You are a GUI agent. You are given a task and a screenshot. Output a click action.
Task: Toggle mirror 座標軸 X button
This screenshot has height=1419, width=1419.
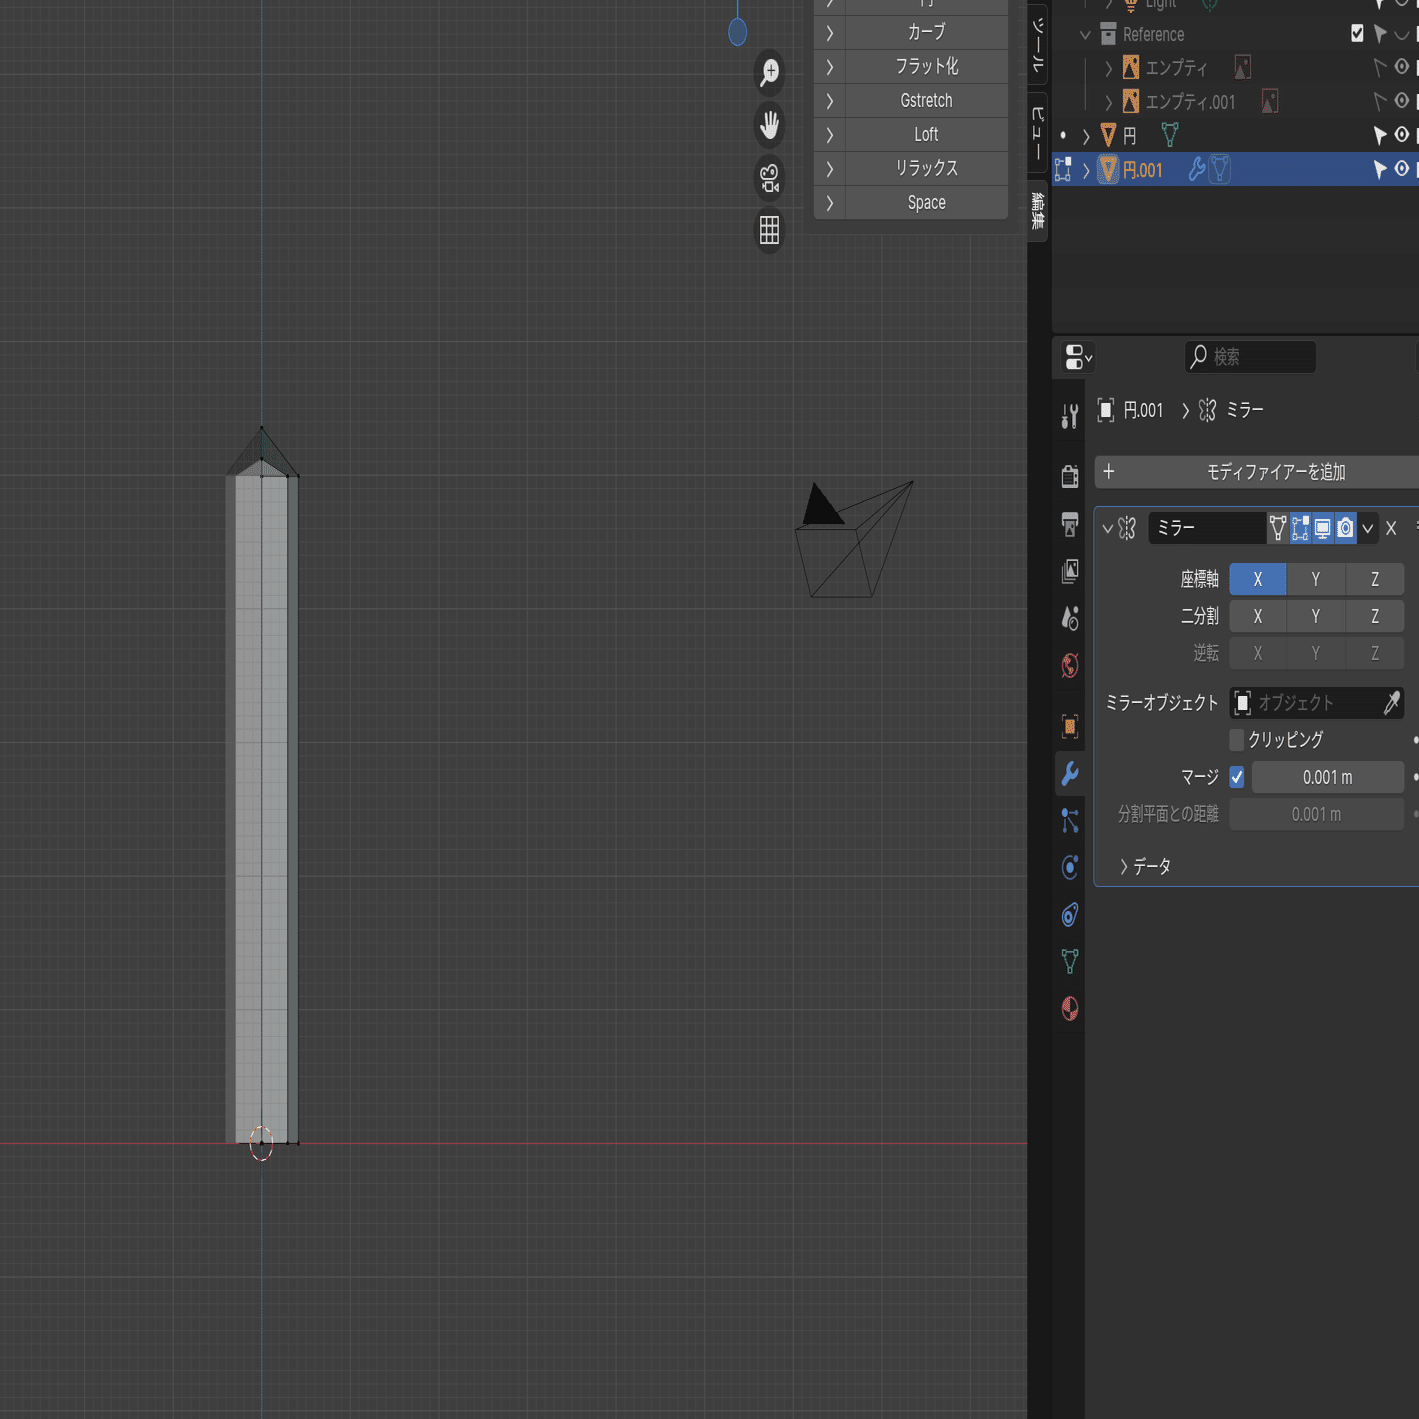1258,579
